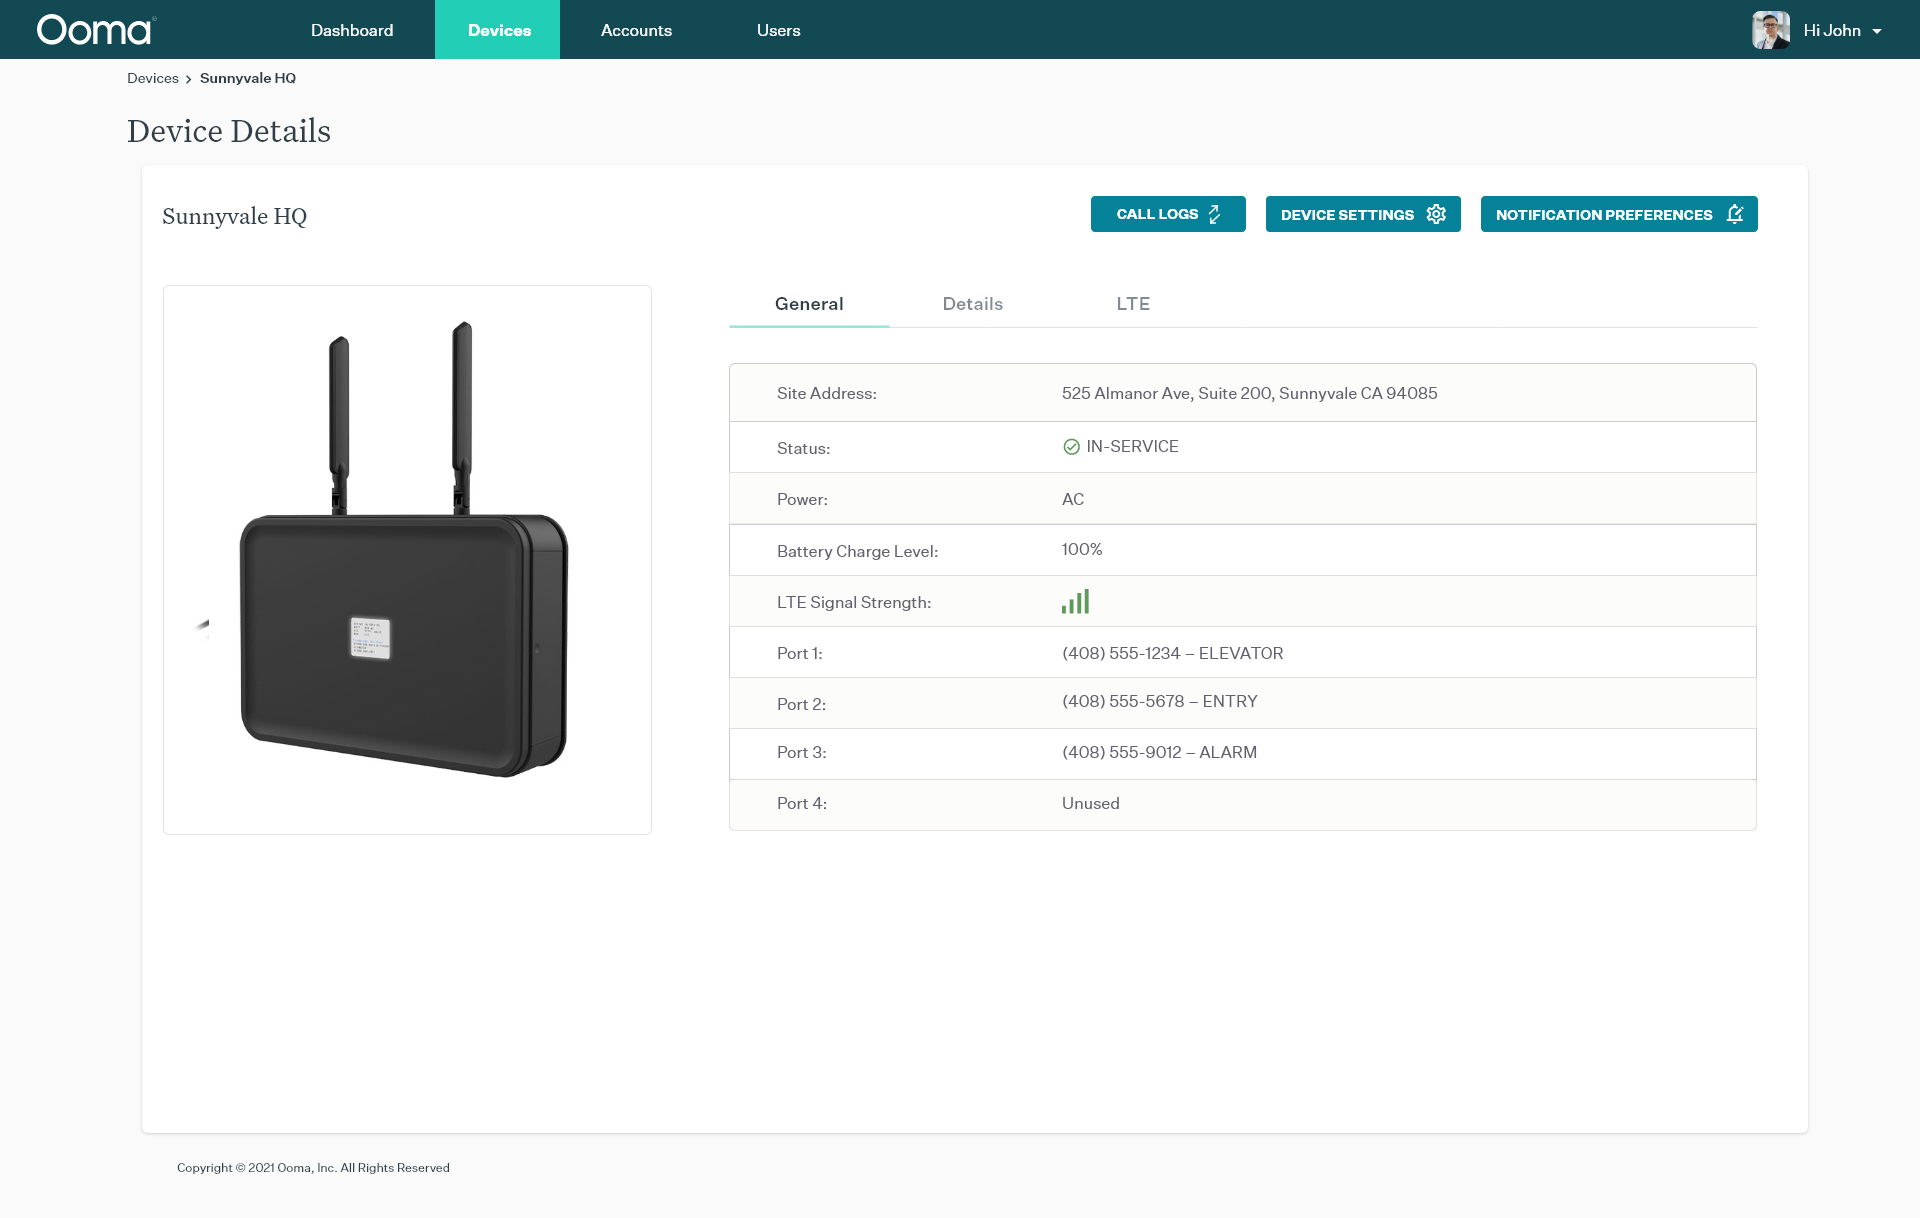Click the breadcrumb chevron separator

coord(188,79)
